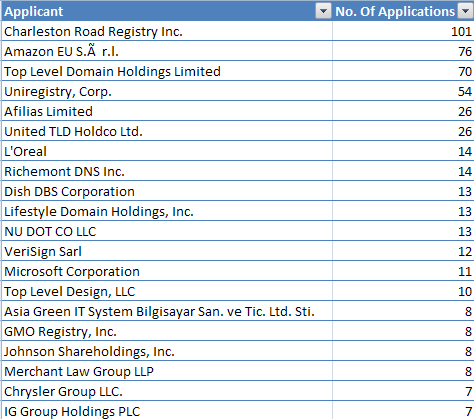This screenshot has width=474, height=419.
Task: Select the Amazon EU S.à r.l. cell
Action: pyautogui.click(x=167, y=51)
